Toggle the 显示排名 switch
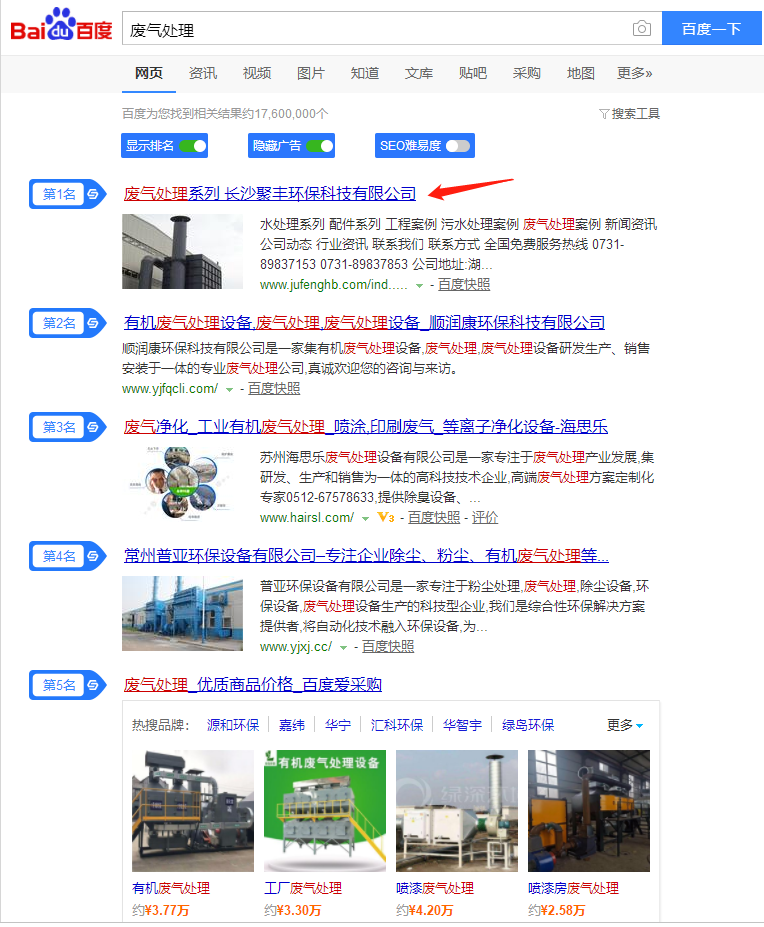 pos(193,146)
